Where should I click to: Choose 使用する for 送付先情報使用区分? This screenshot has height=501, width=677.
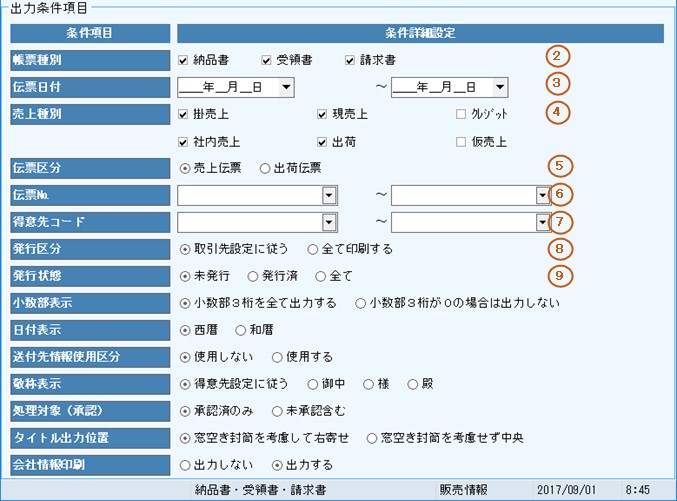coord(278,356)
